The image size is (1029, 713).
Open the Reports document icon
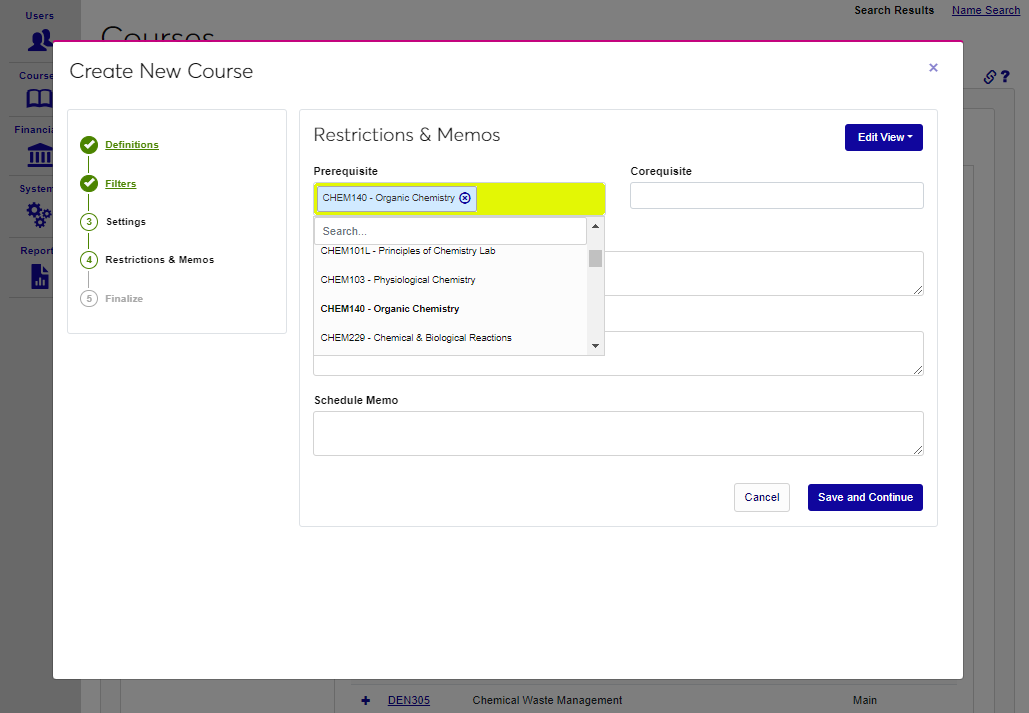[x=40, y=276]
